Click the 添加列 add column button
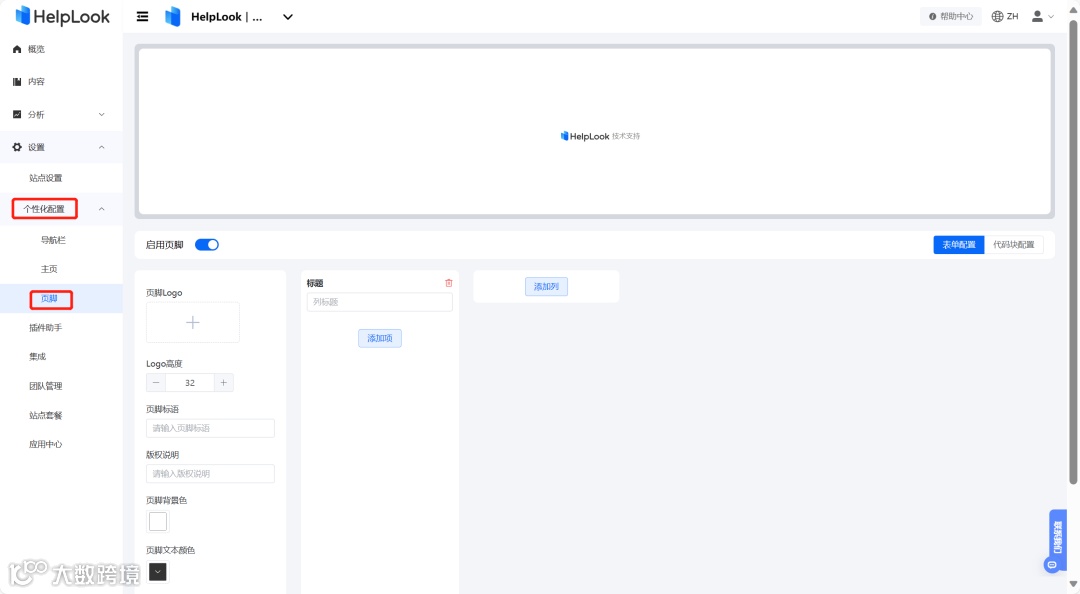1080x594 pixels. pyautogui.click(x=546, y=287)
